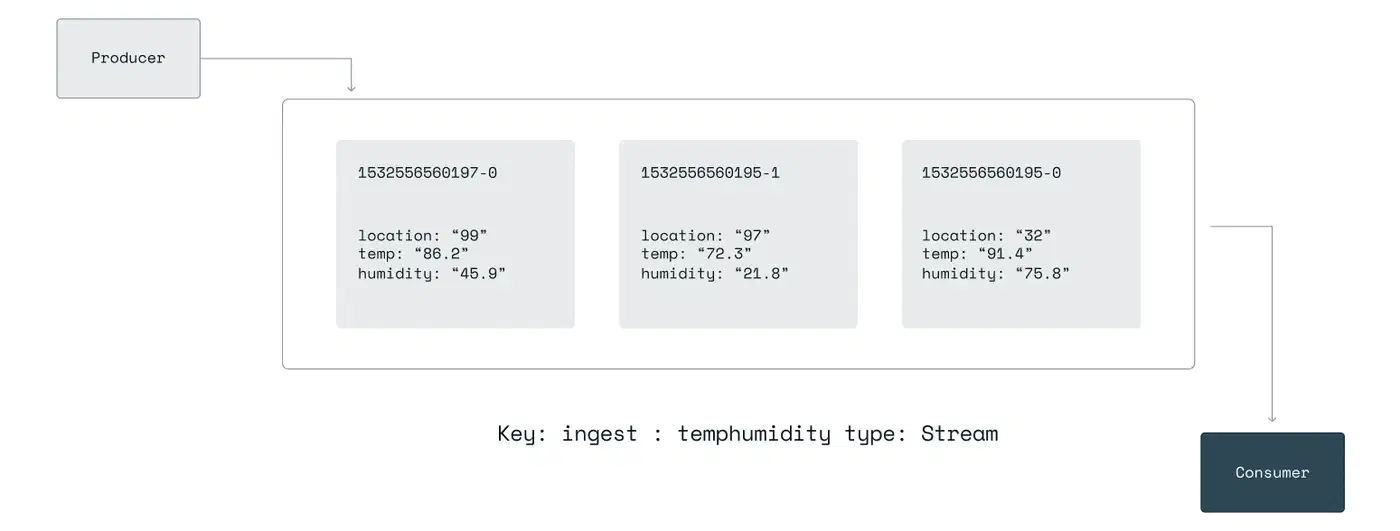
Task: Click the word "ingest" in the key label
Action: [x=599, y=434]
